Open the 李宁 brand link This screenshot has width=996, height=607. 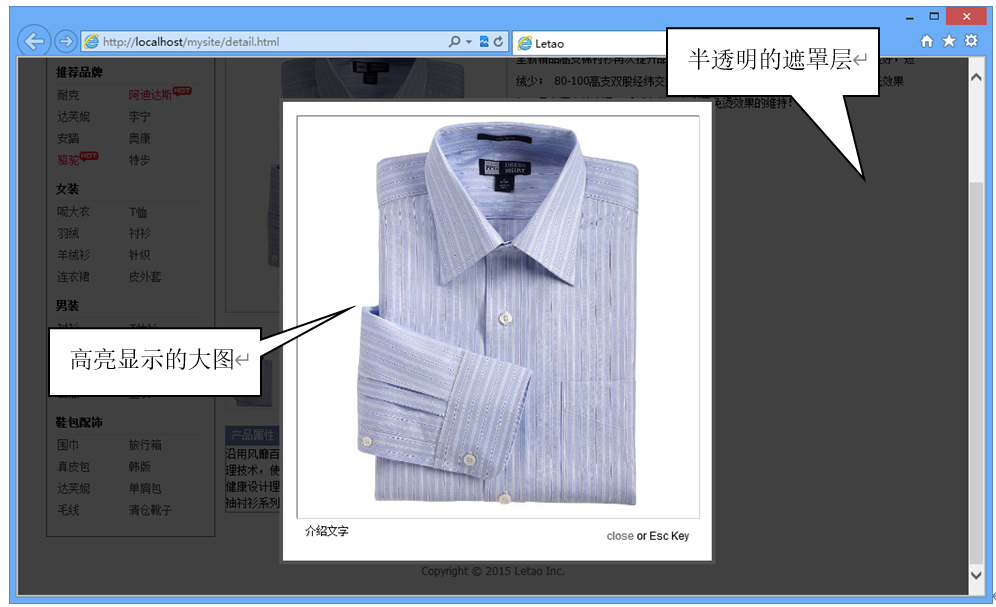click(140, 116)
